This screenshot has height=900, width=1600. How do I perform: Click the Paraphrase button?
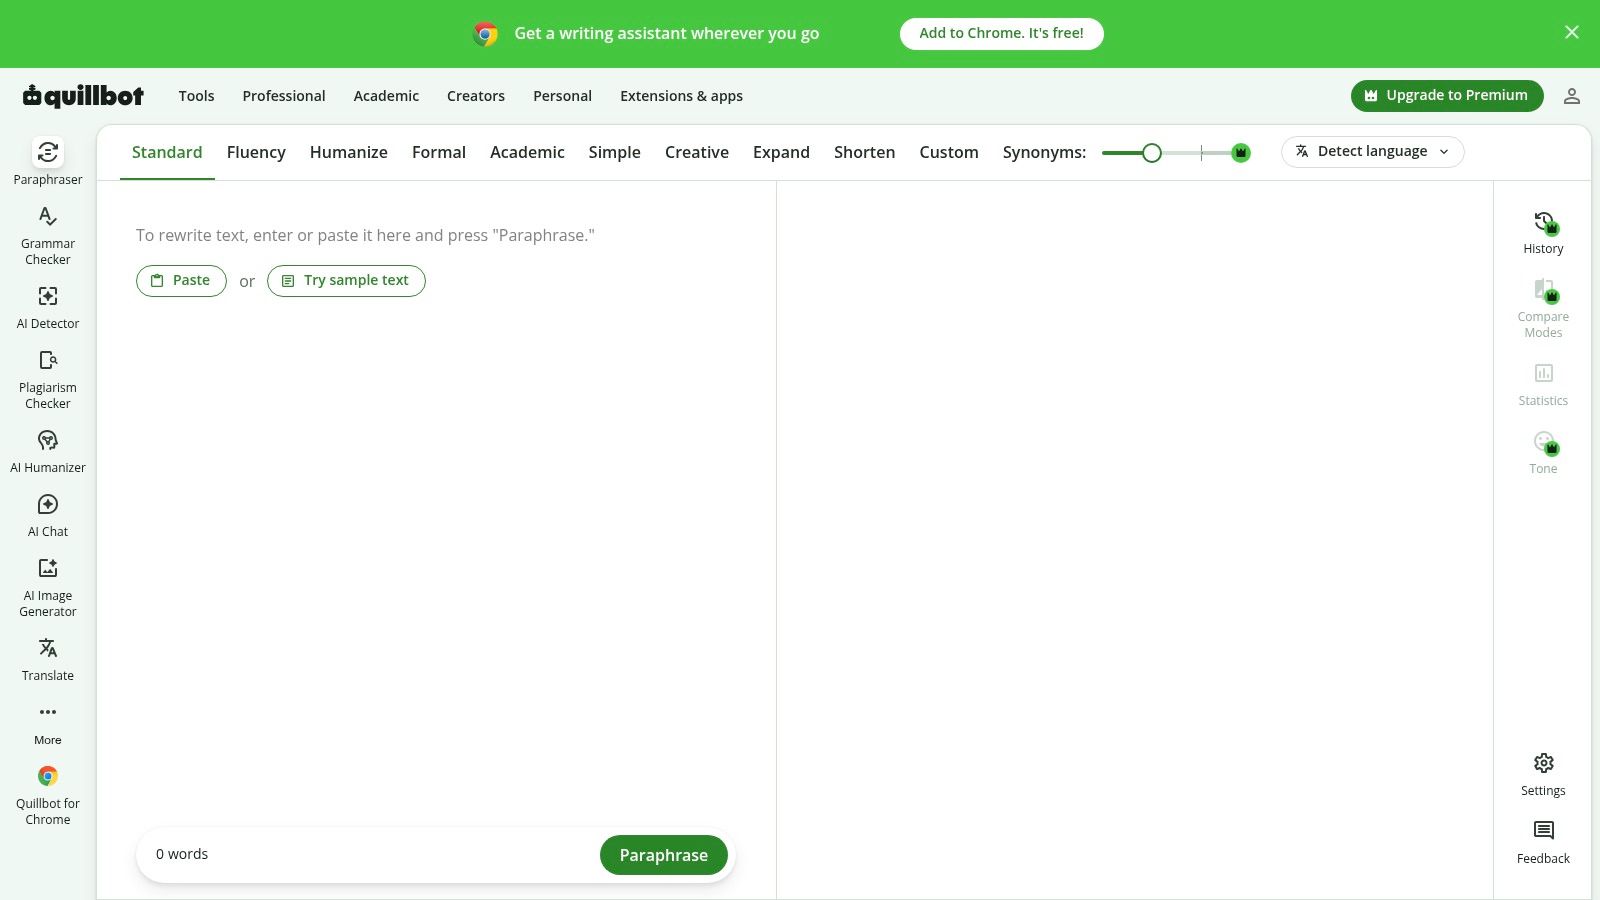pos(664,855)
